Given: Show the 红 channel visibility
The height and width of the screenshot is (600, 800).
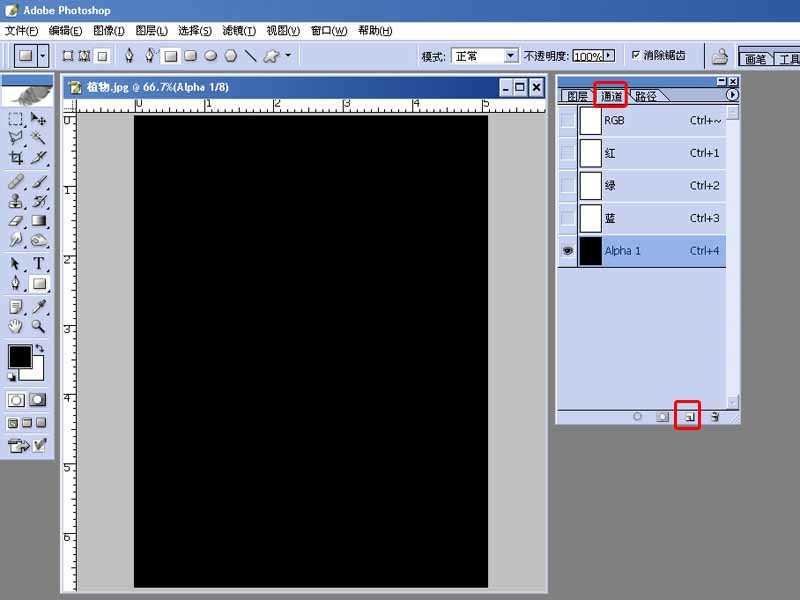Looking at the screenshot, I should tap(567, 153).
